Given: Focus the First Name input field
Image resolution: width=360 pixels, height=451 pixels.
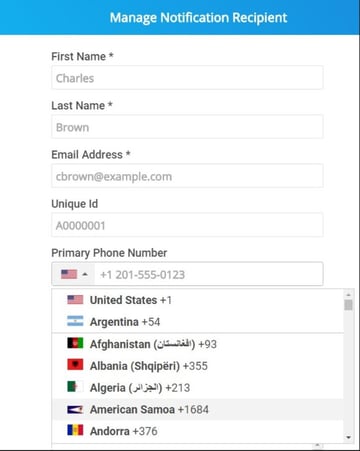Looking at the screenshot, I should click(x=187, y=78).
